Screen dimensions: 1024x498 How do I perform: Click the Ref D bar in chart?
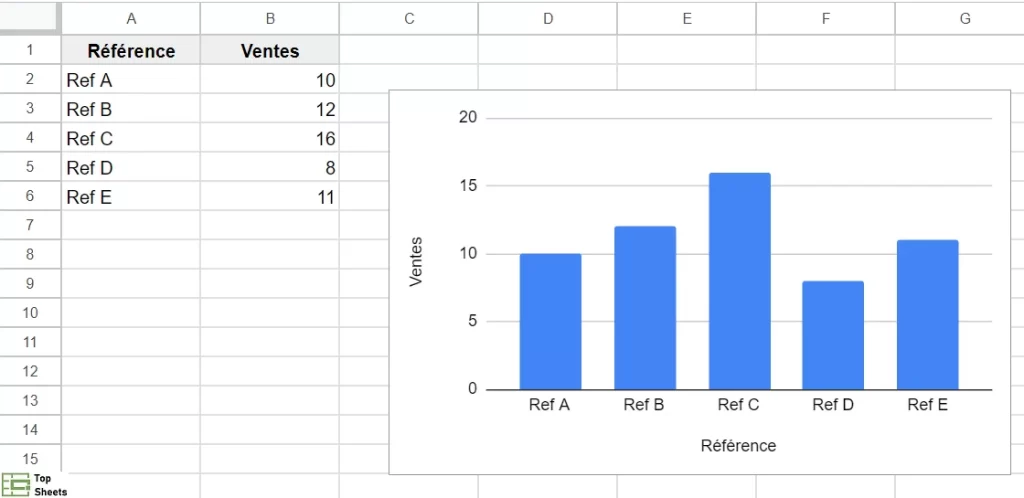833,335
